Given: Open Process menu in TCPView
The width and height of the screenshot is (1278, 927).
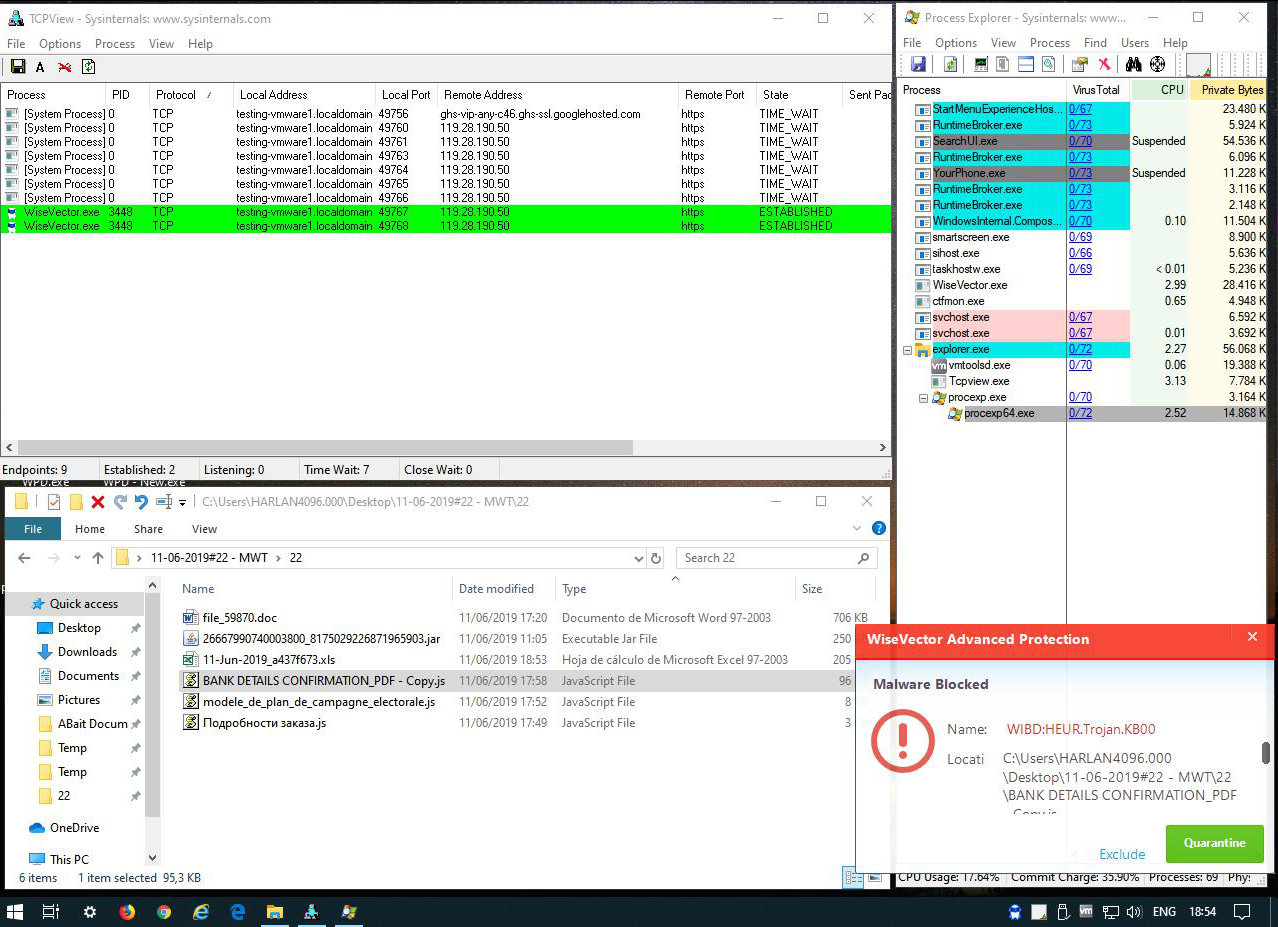Looking at the screenshot, I should tap(115, 44).
